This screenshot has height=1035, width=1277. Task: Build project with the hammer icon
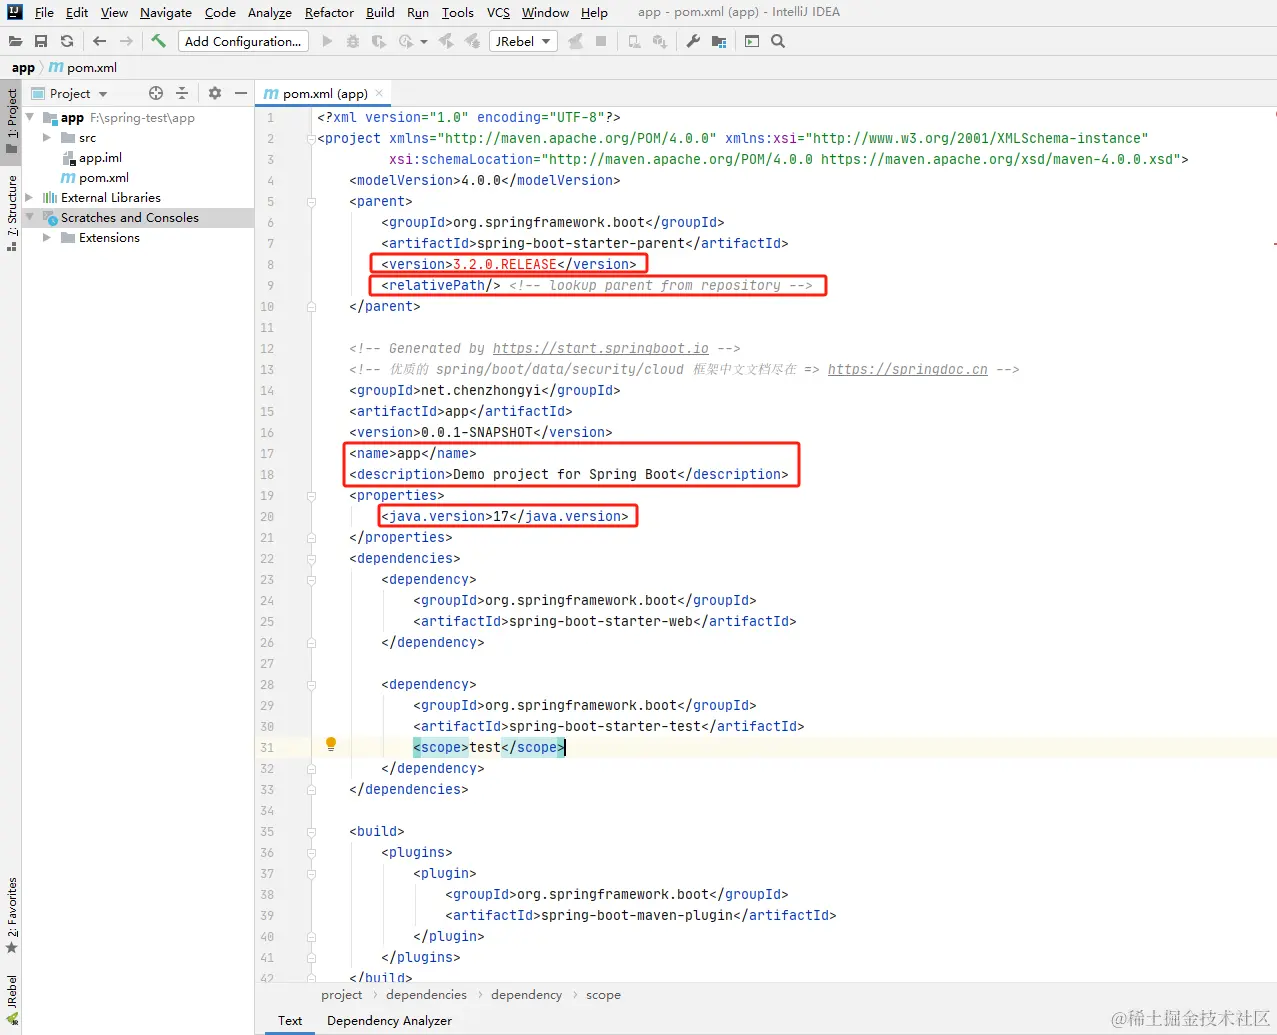[158, 41]
